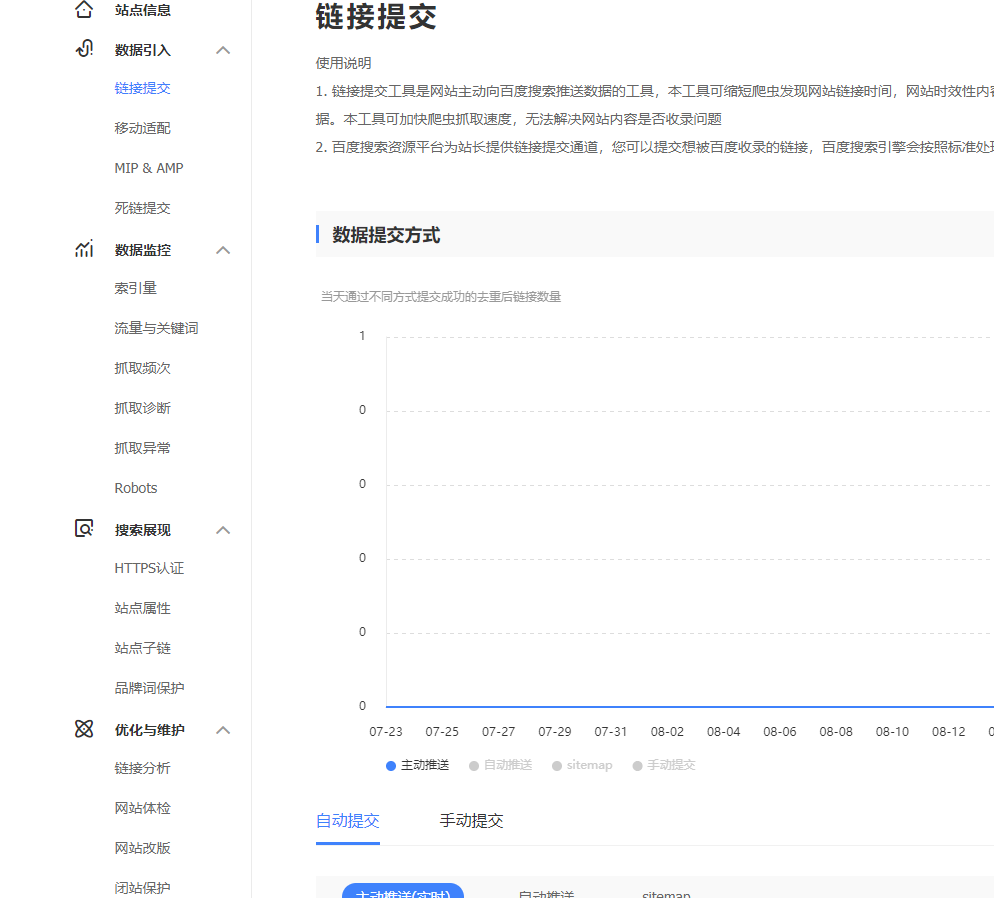The image size is (994, 898).
Task: Collapse the 优化与维护 menu chevron
Action: 223,730
